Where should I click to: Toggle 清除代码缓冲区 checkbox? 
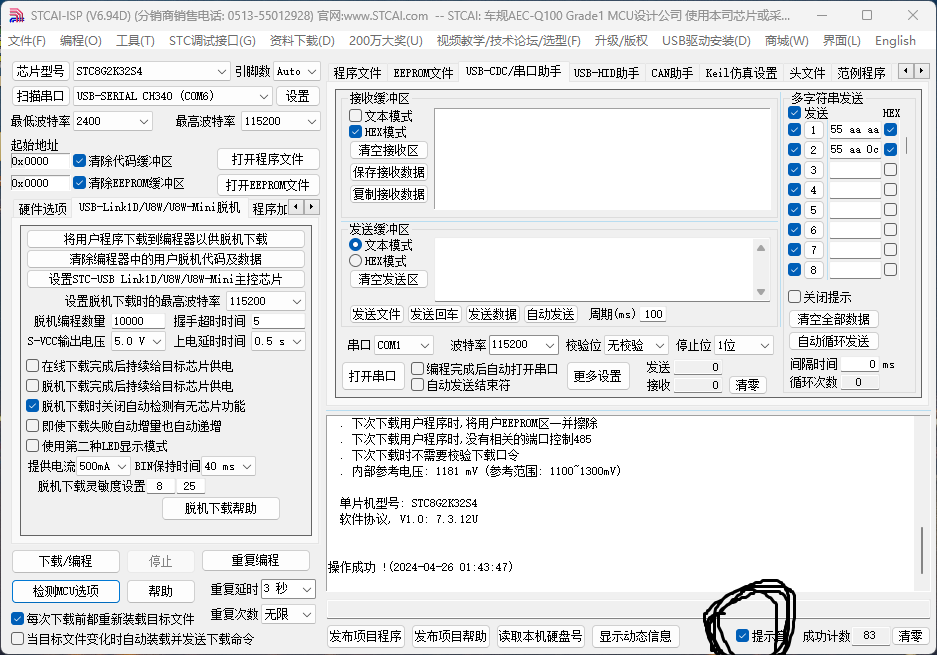click(x=79, y=161)
